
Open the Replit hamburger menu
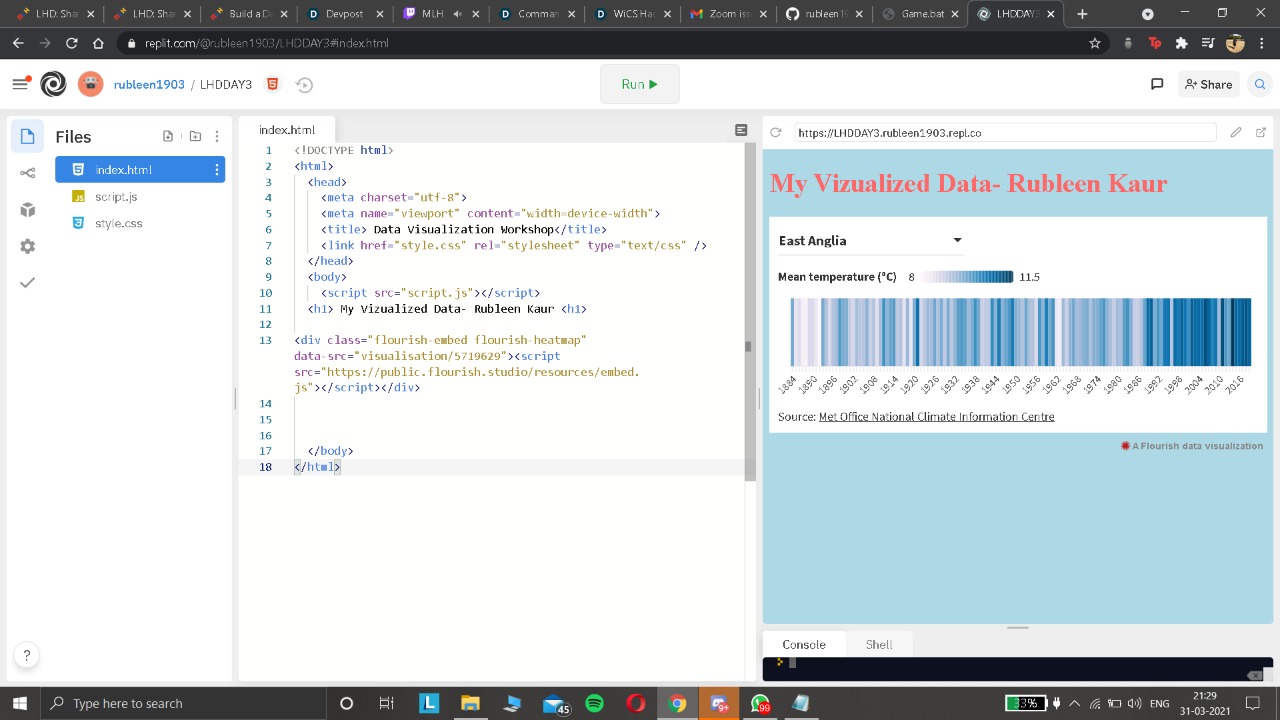20,84
